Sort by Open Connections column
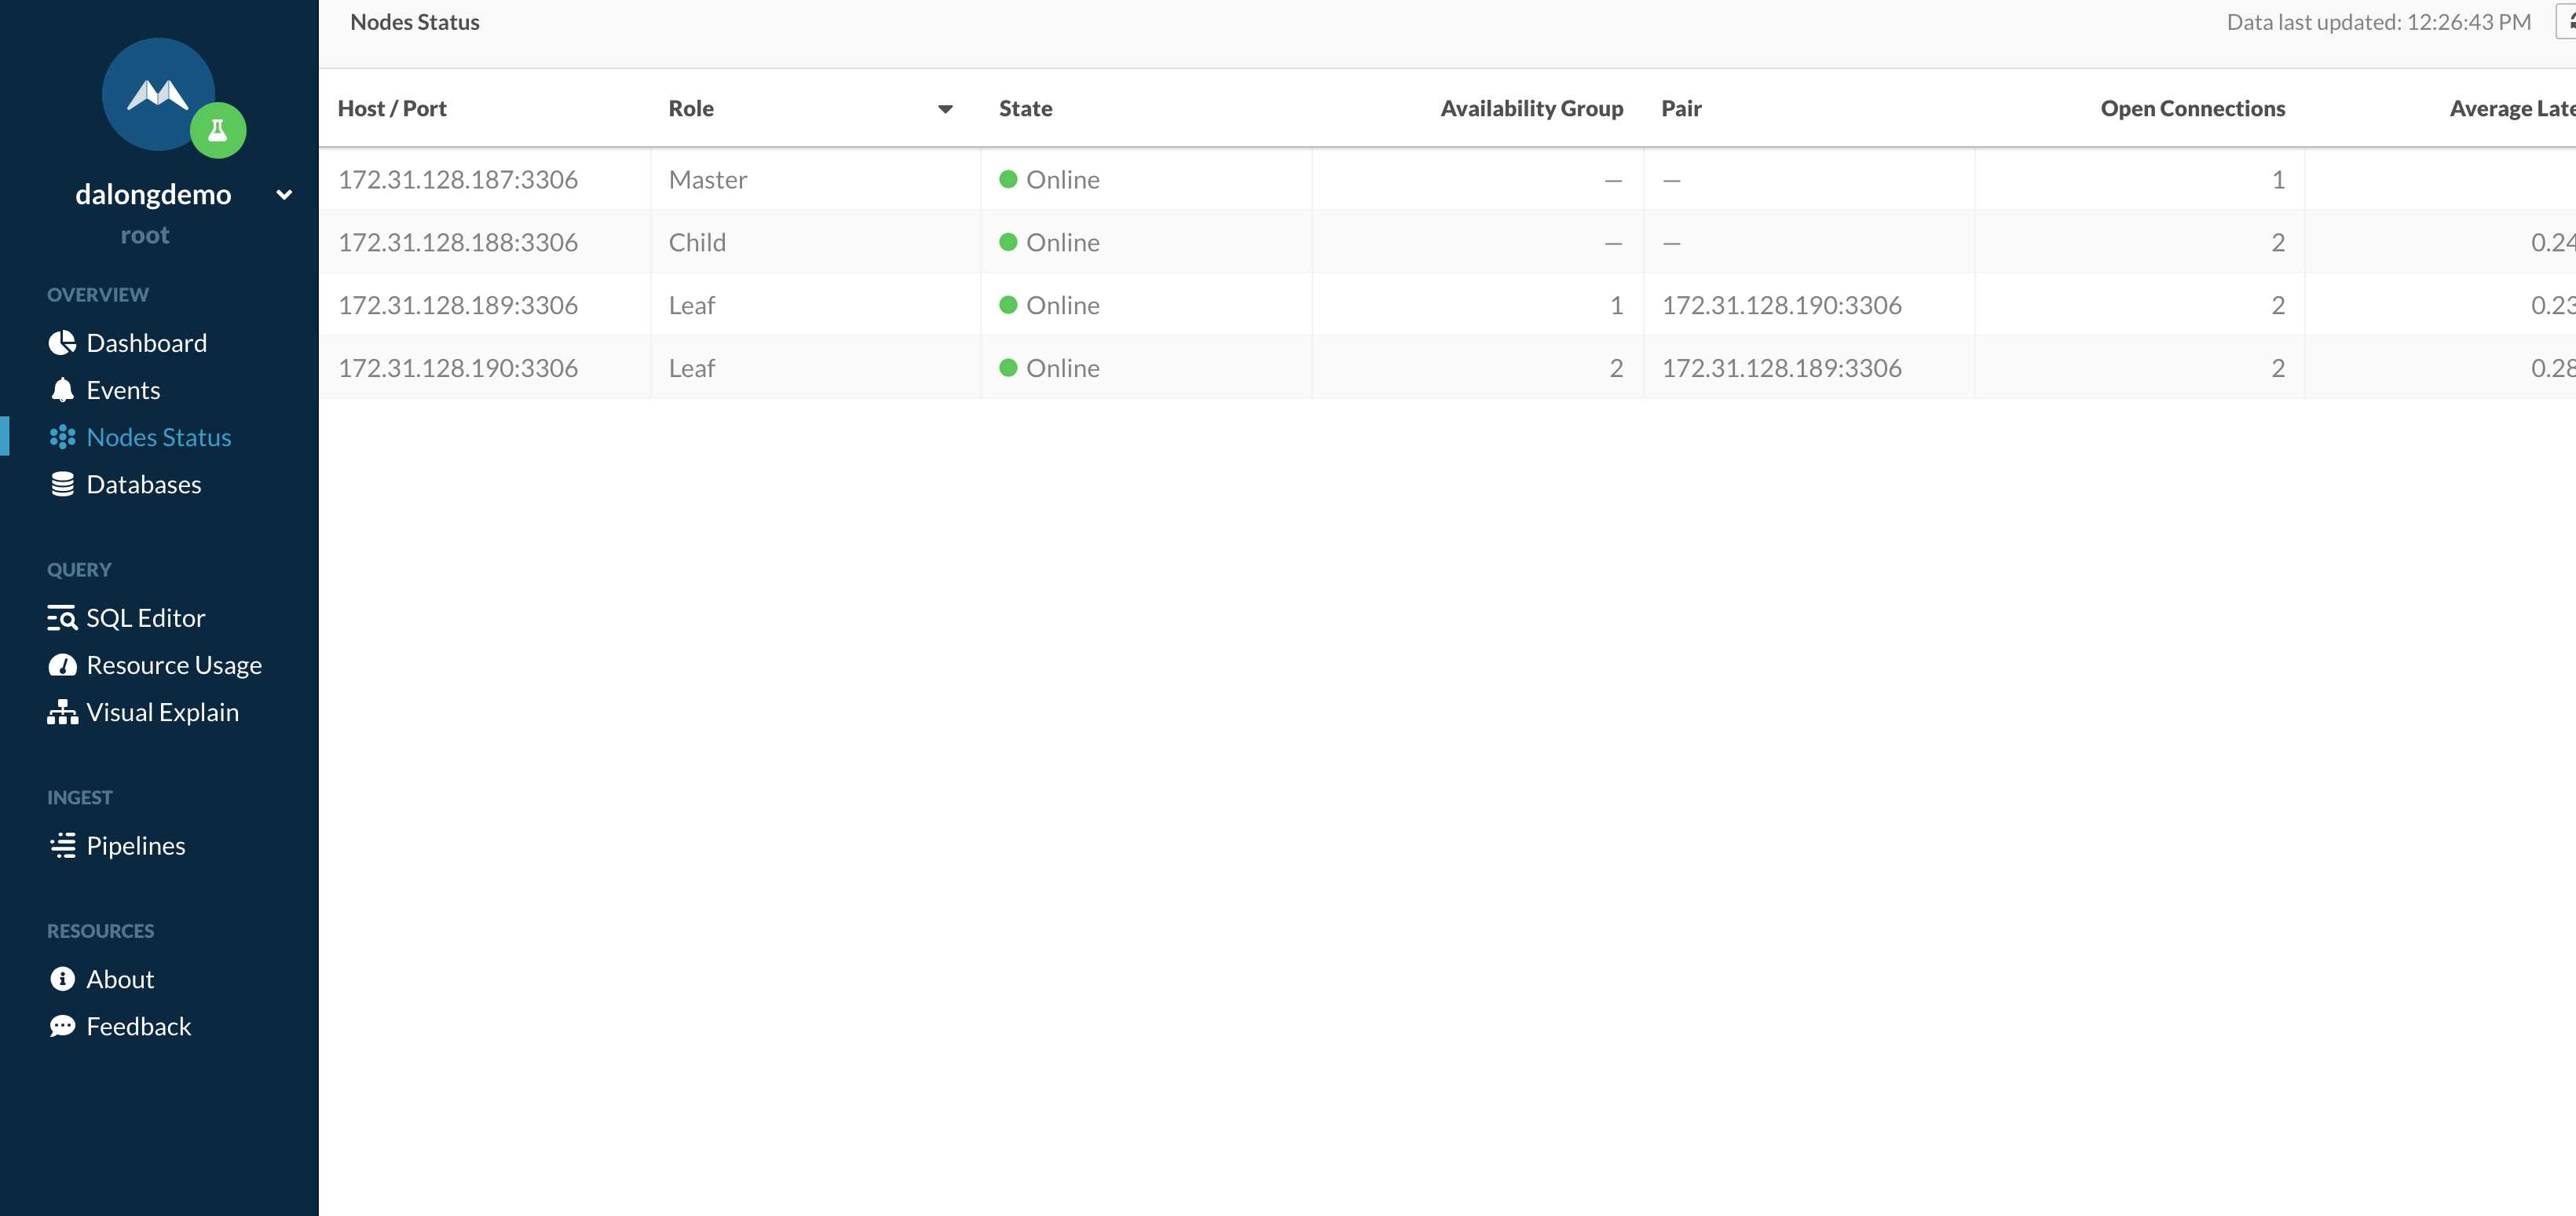 click(2192, 108)
